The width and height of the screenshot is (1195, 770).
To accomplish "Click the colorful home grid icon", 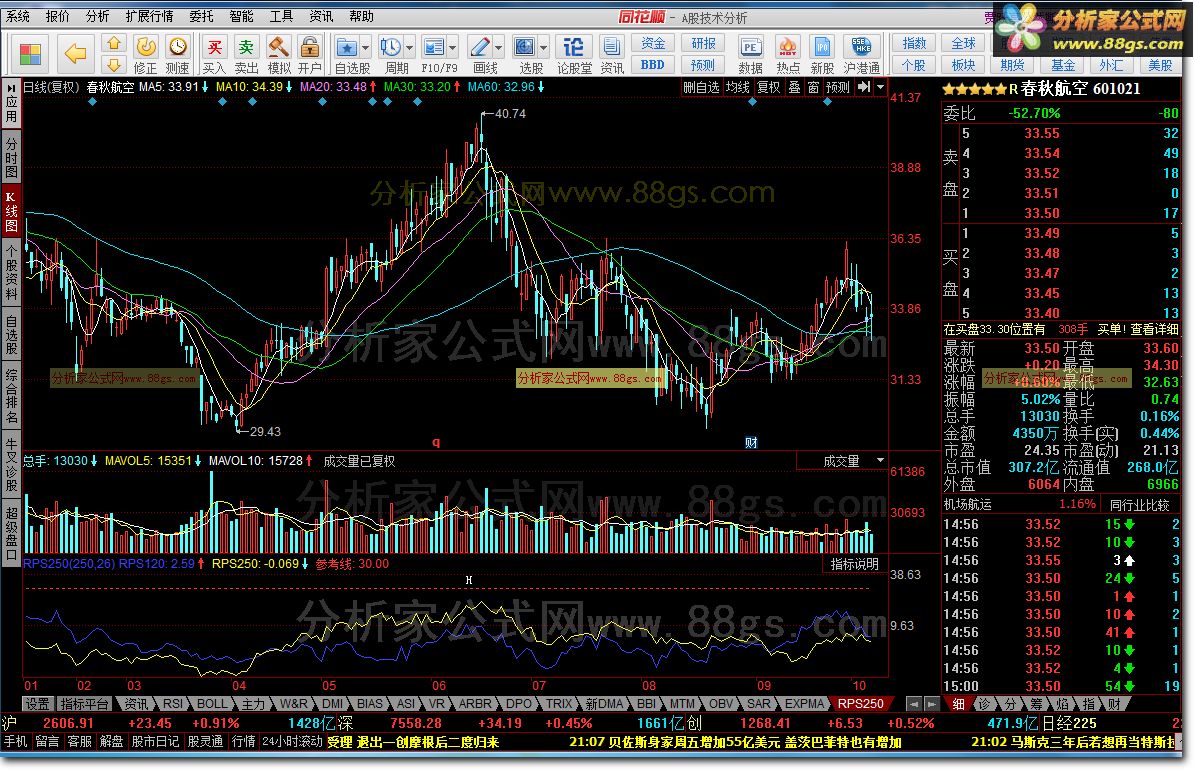I will 30,54.
